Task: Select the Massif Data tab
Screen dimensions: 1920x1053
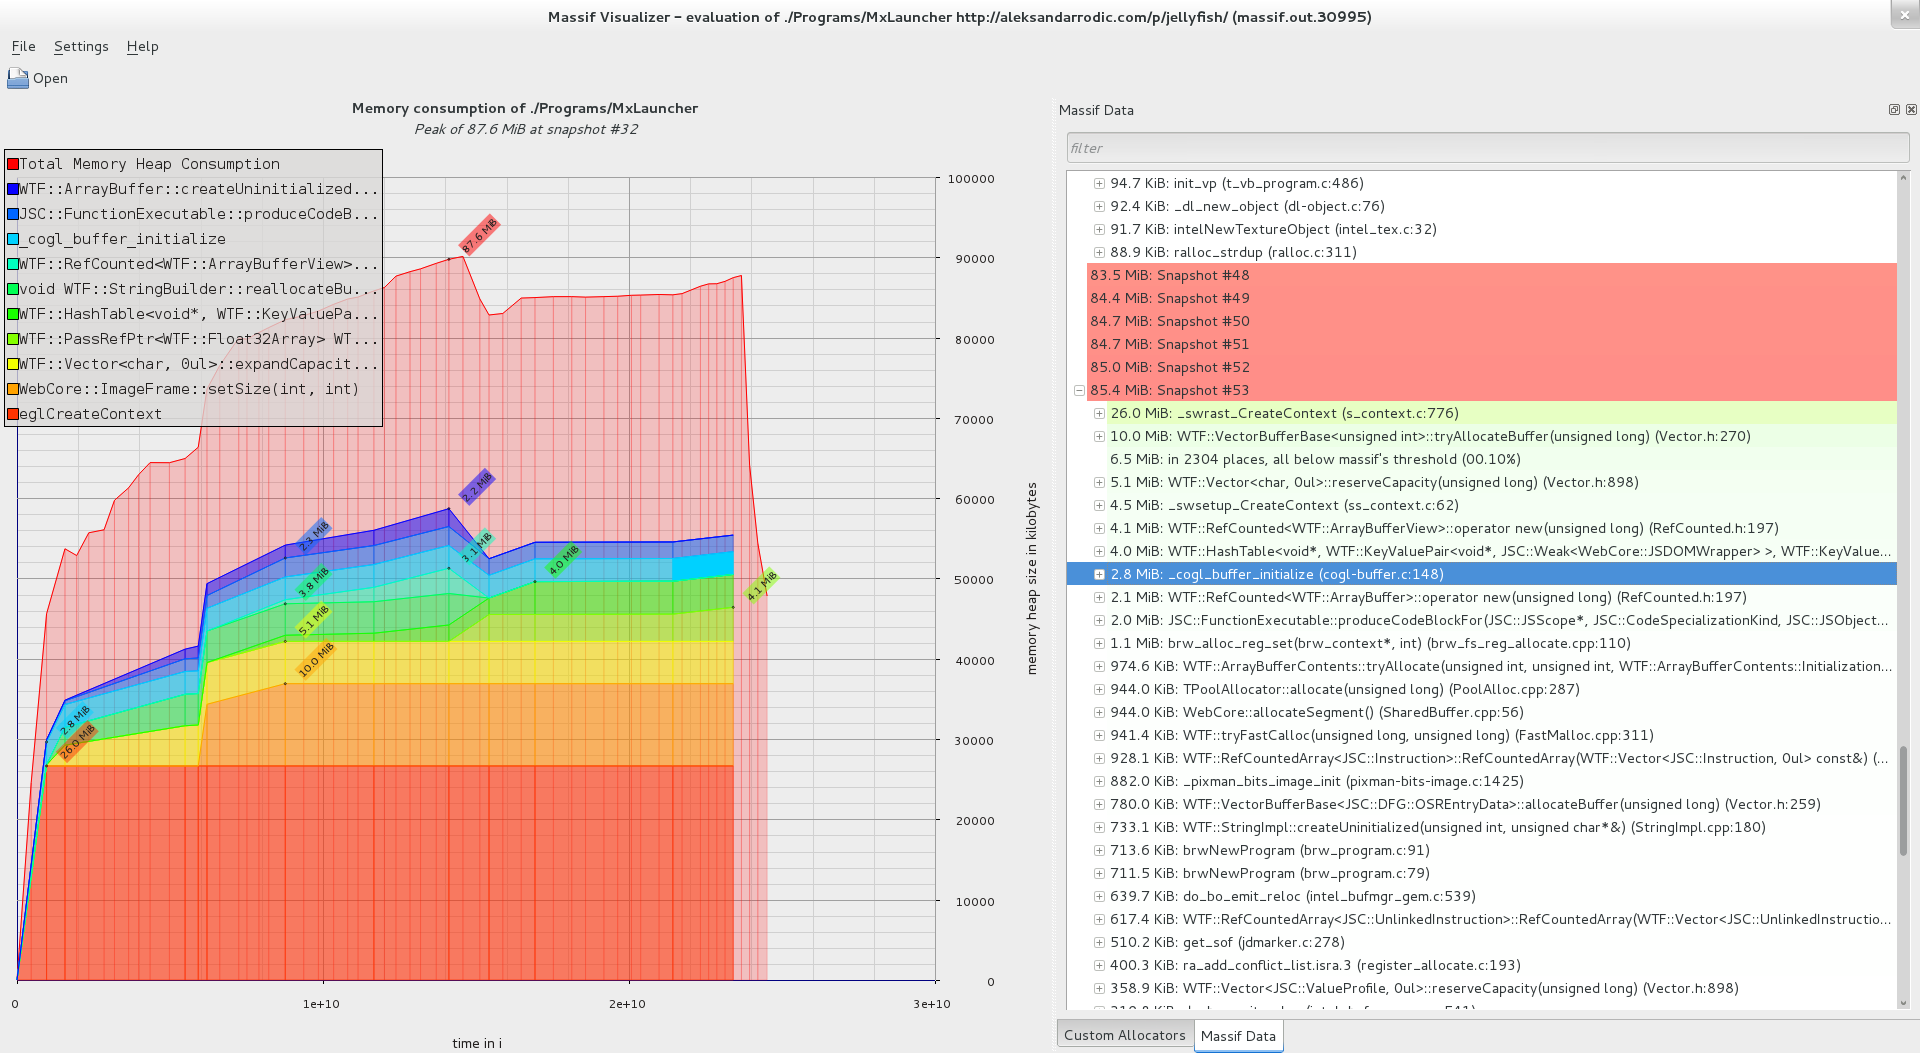Action: click(1238, 1036)
